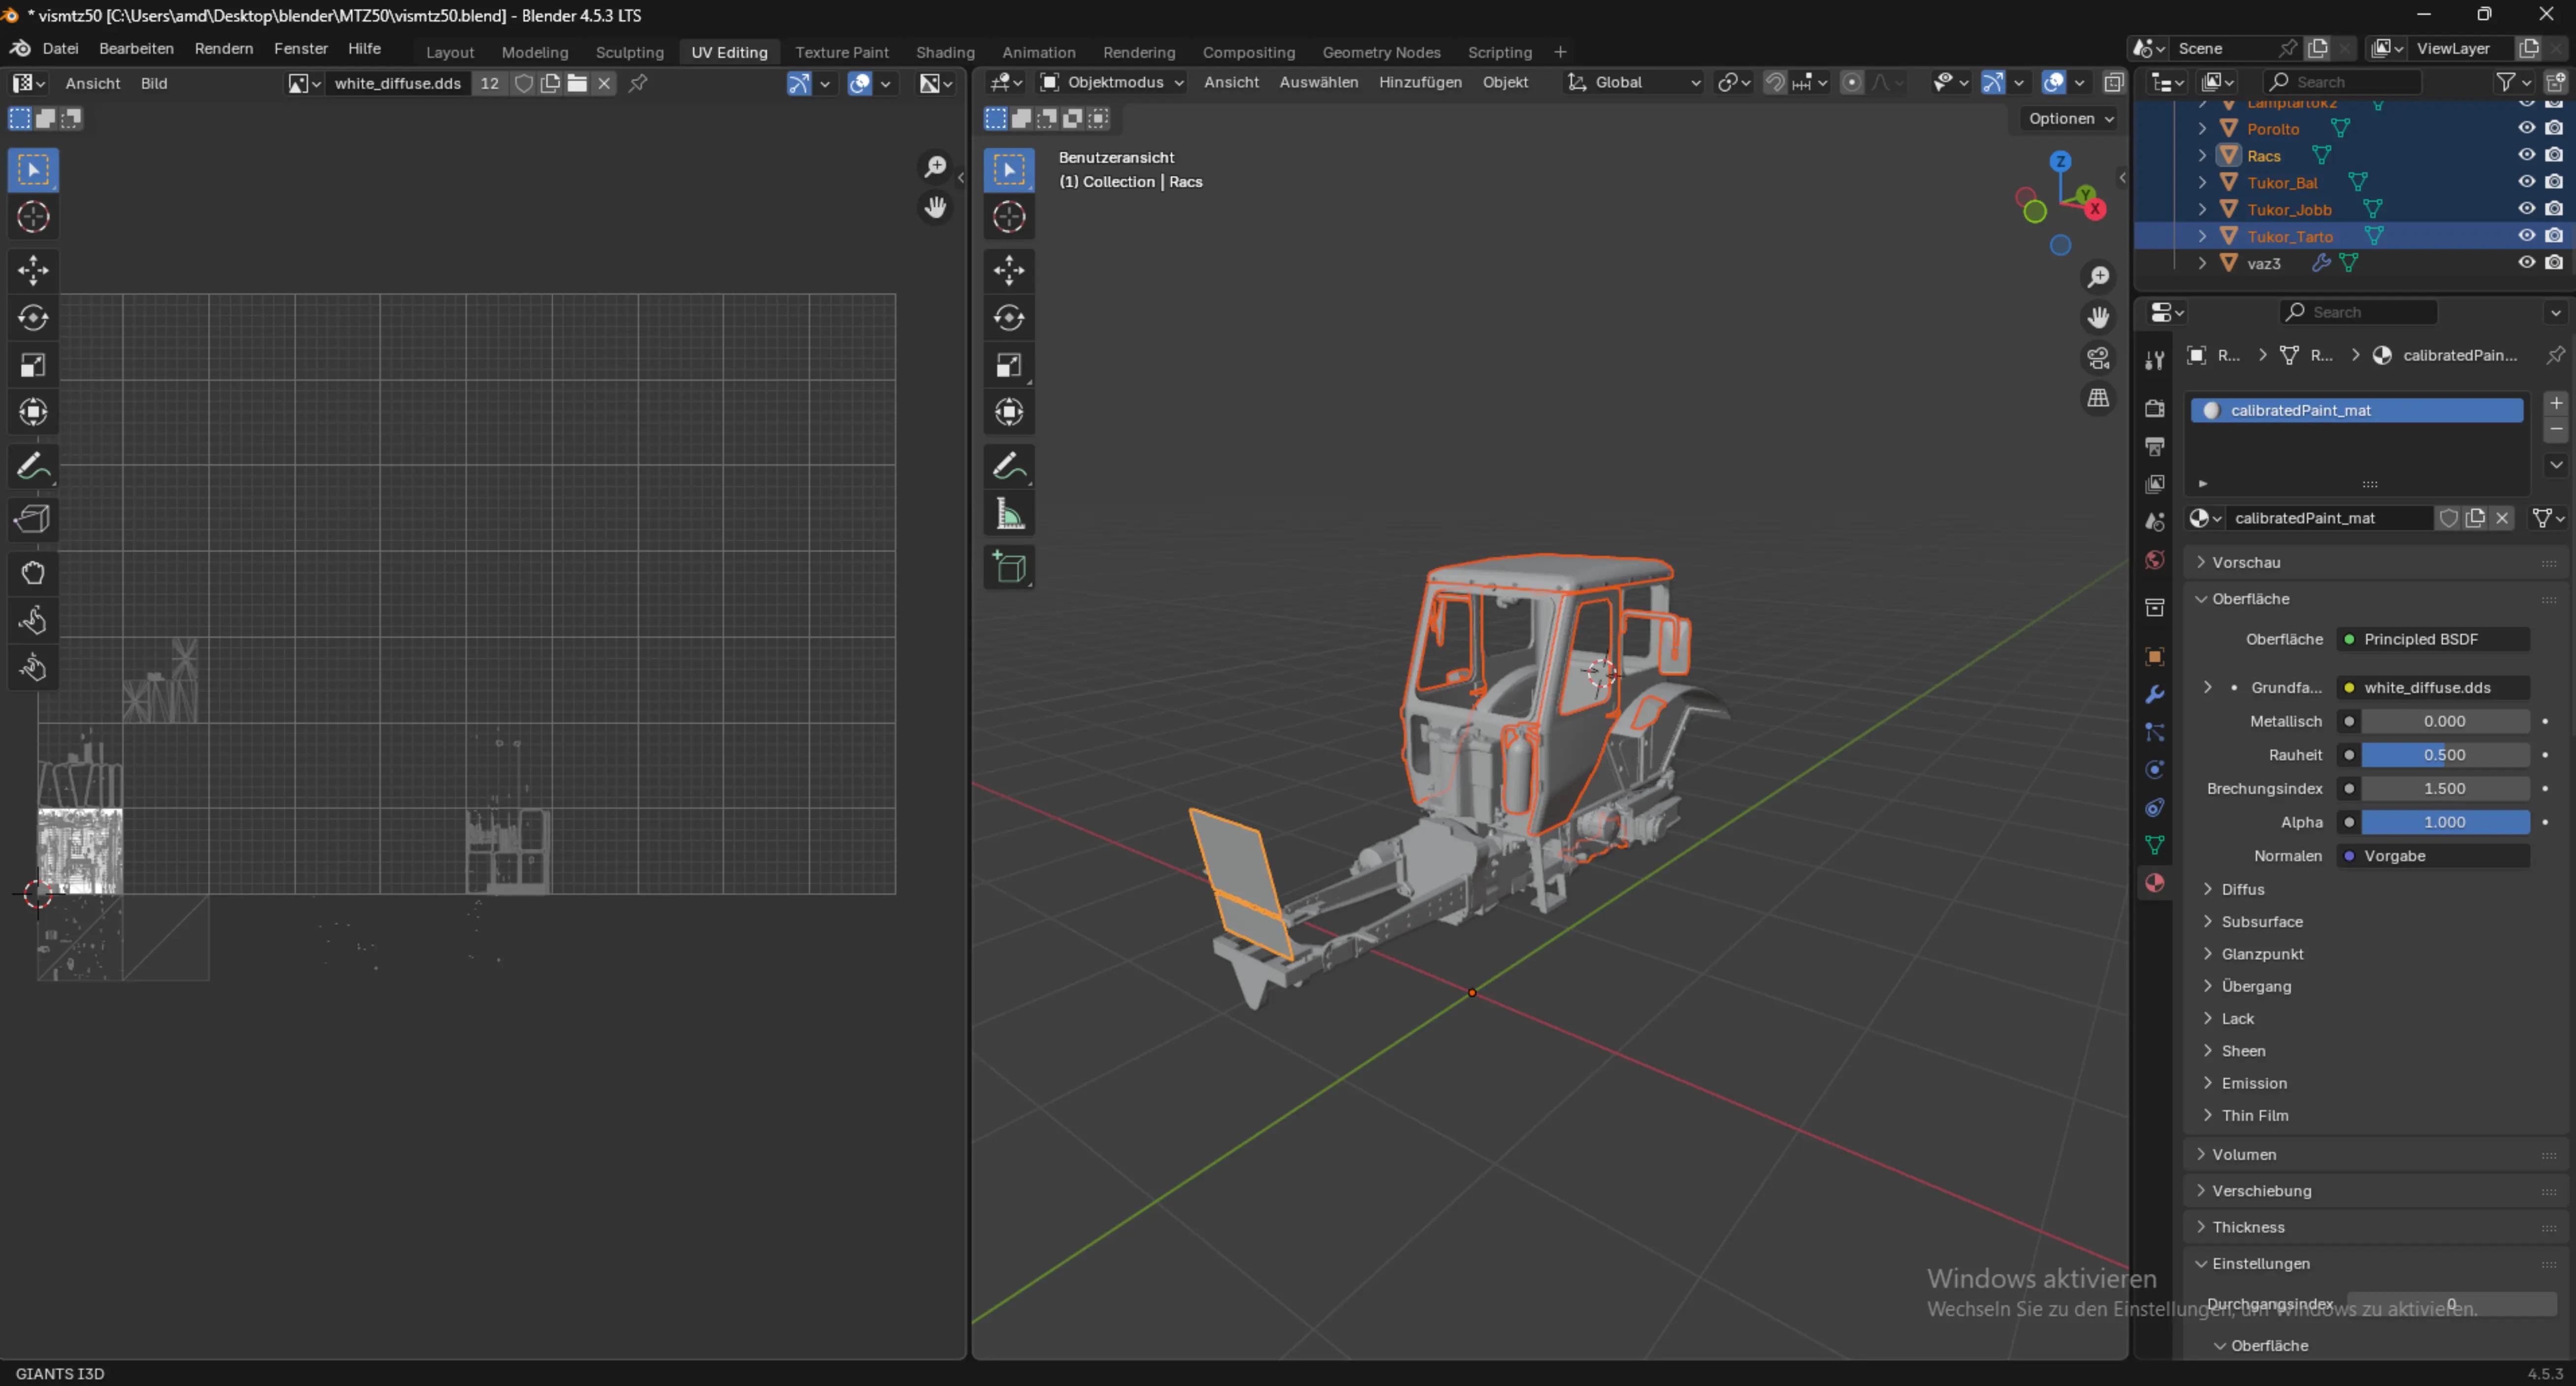The height and width of the screenshot is (1386, 2576).
Task: Open the Output properties printer tab icon
Action: tap(2155, 446)
